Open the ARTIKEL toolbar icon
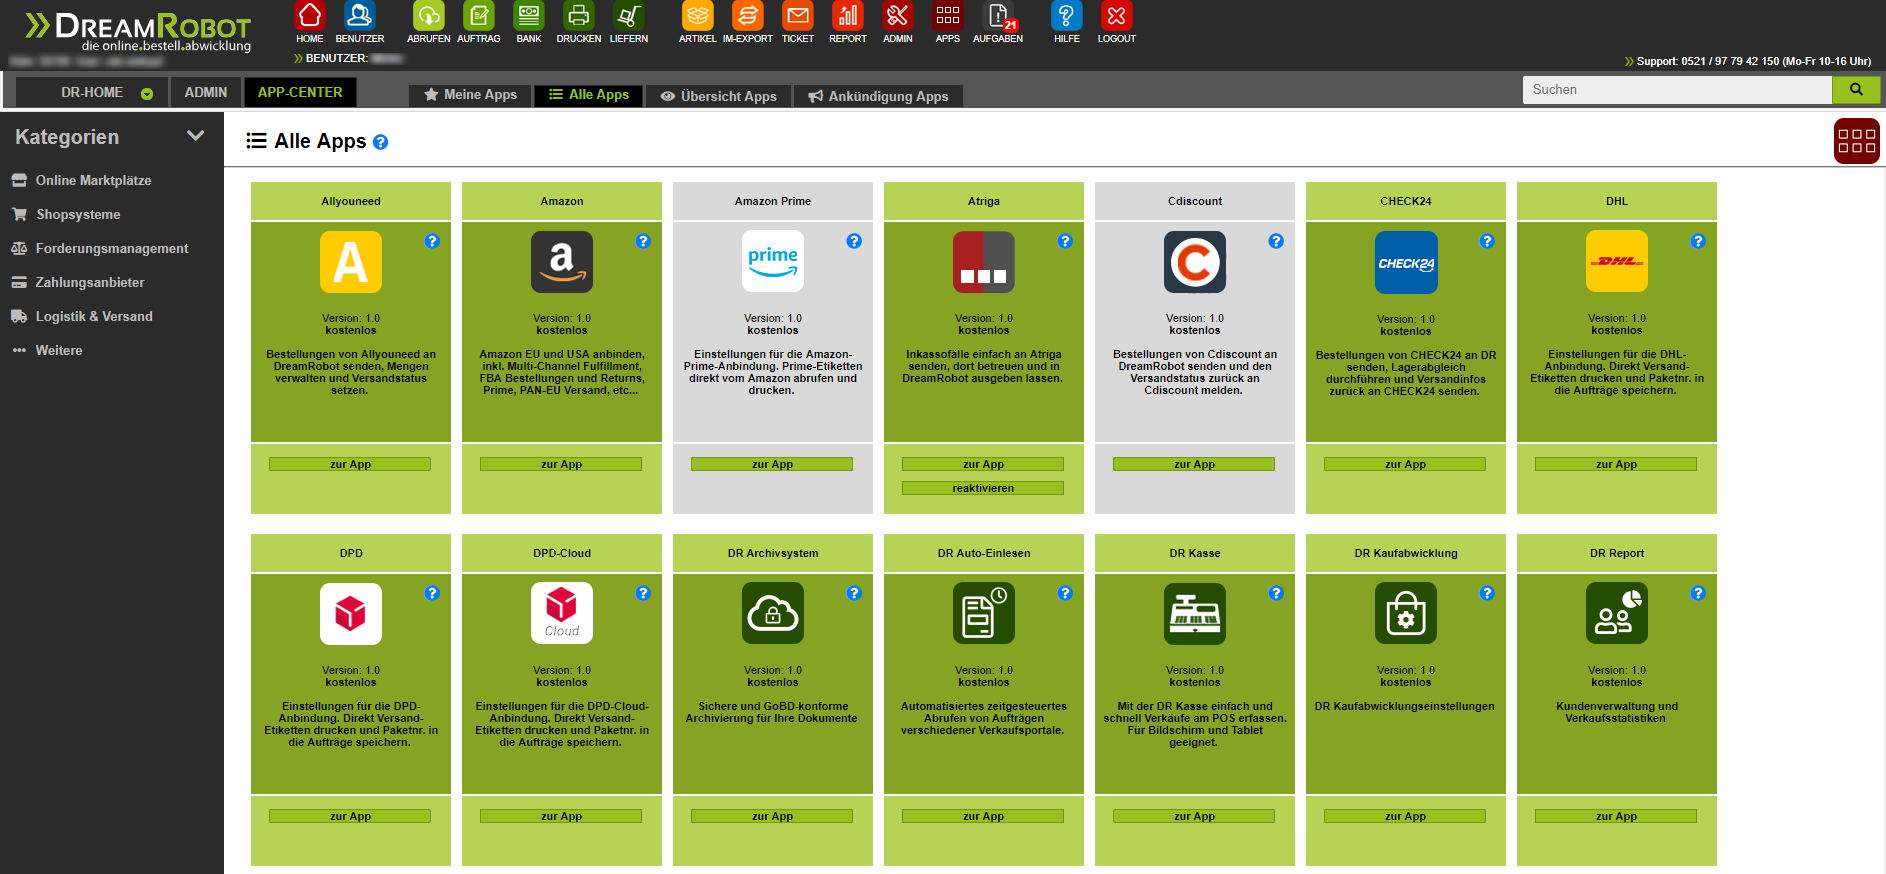Viewport: 1886px width, 874px height. (x=698, y=15)
